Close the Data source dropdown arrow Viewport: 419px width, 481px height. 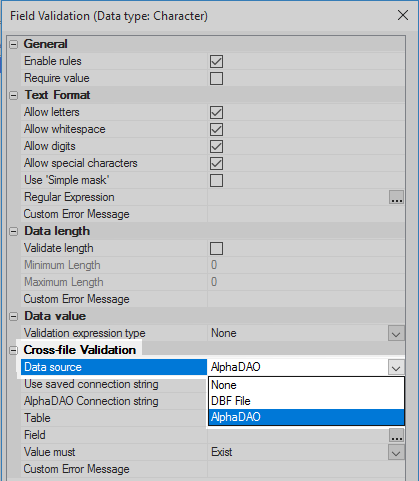[x=396, y=367]
